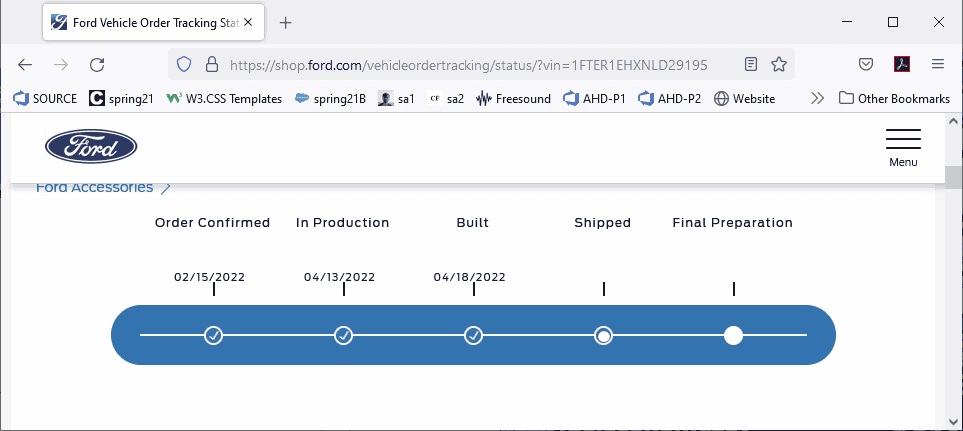Reload the page with refresh icon
963x431 pixels.
click(97, 64)
